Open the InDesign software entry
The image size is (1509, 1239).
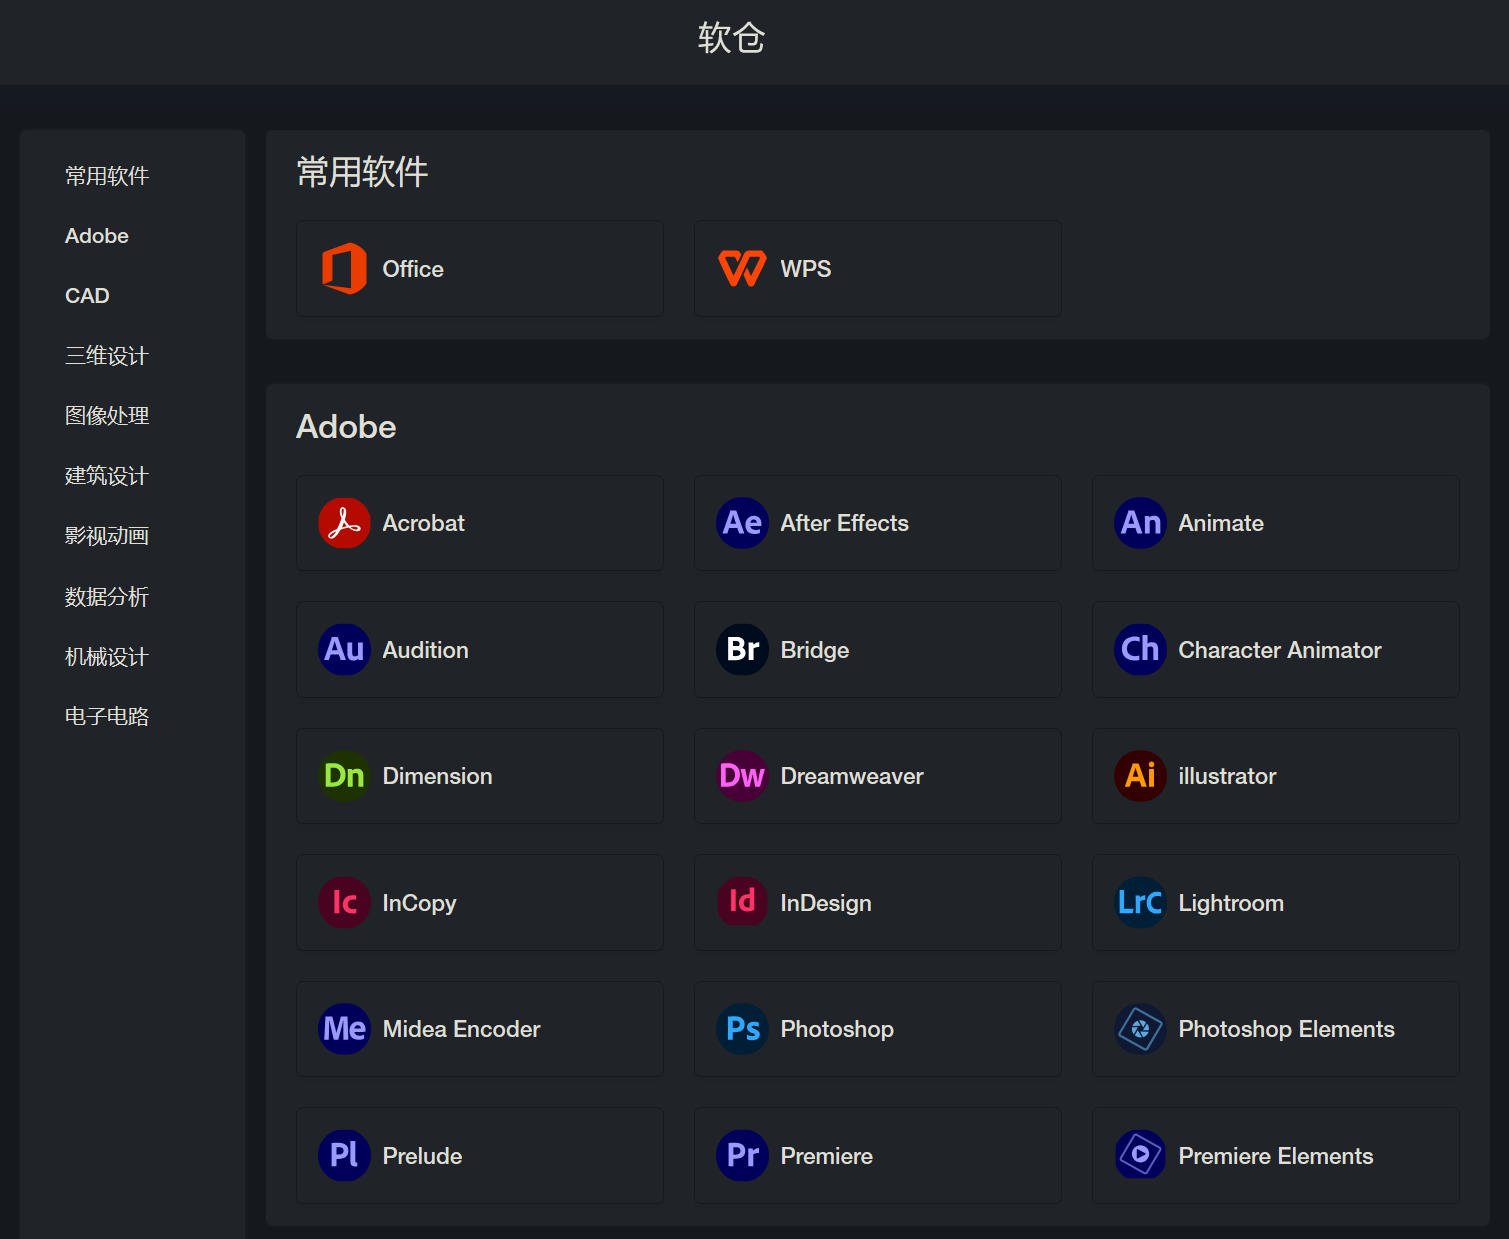coord(825,903)
